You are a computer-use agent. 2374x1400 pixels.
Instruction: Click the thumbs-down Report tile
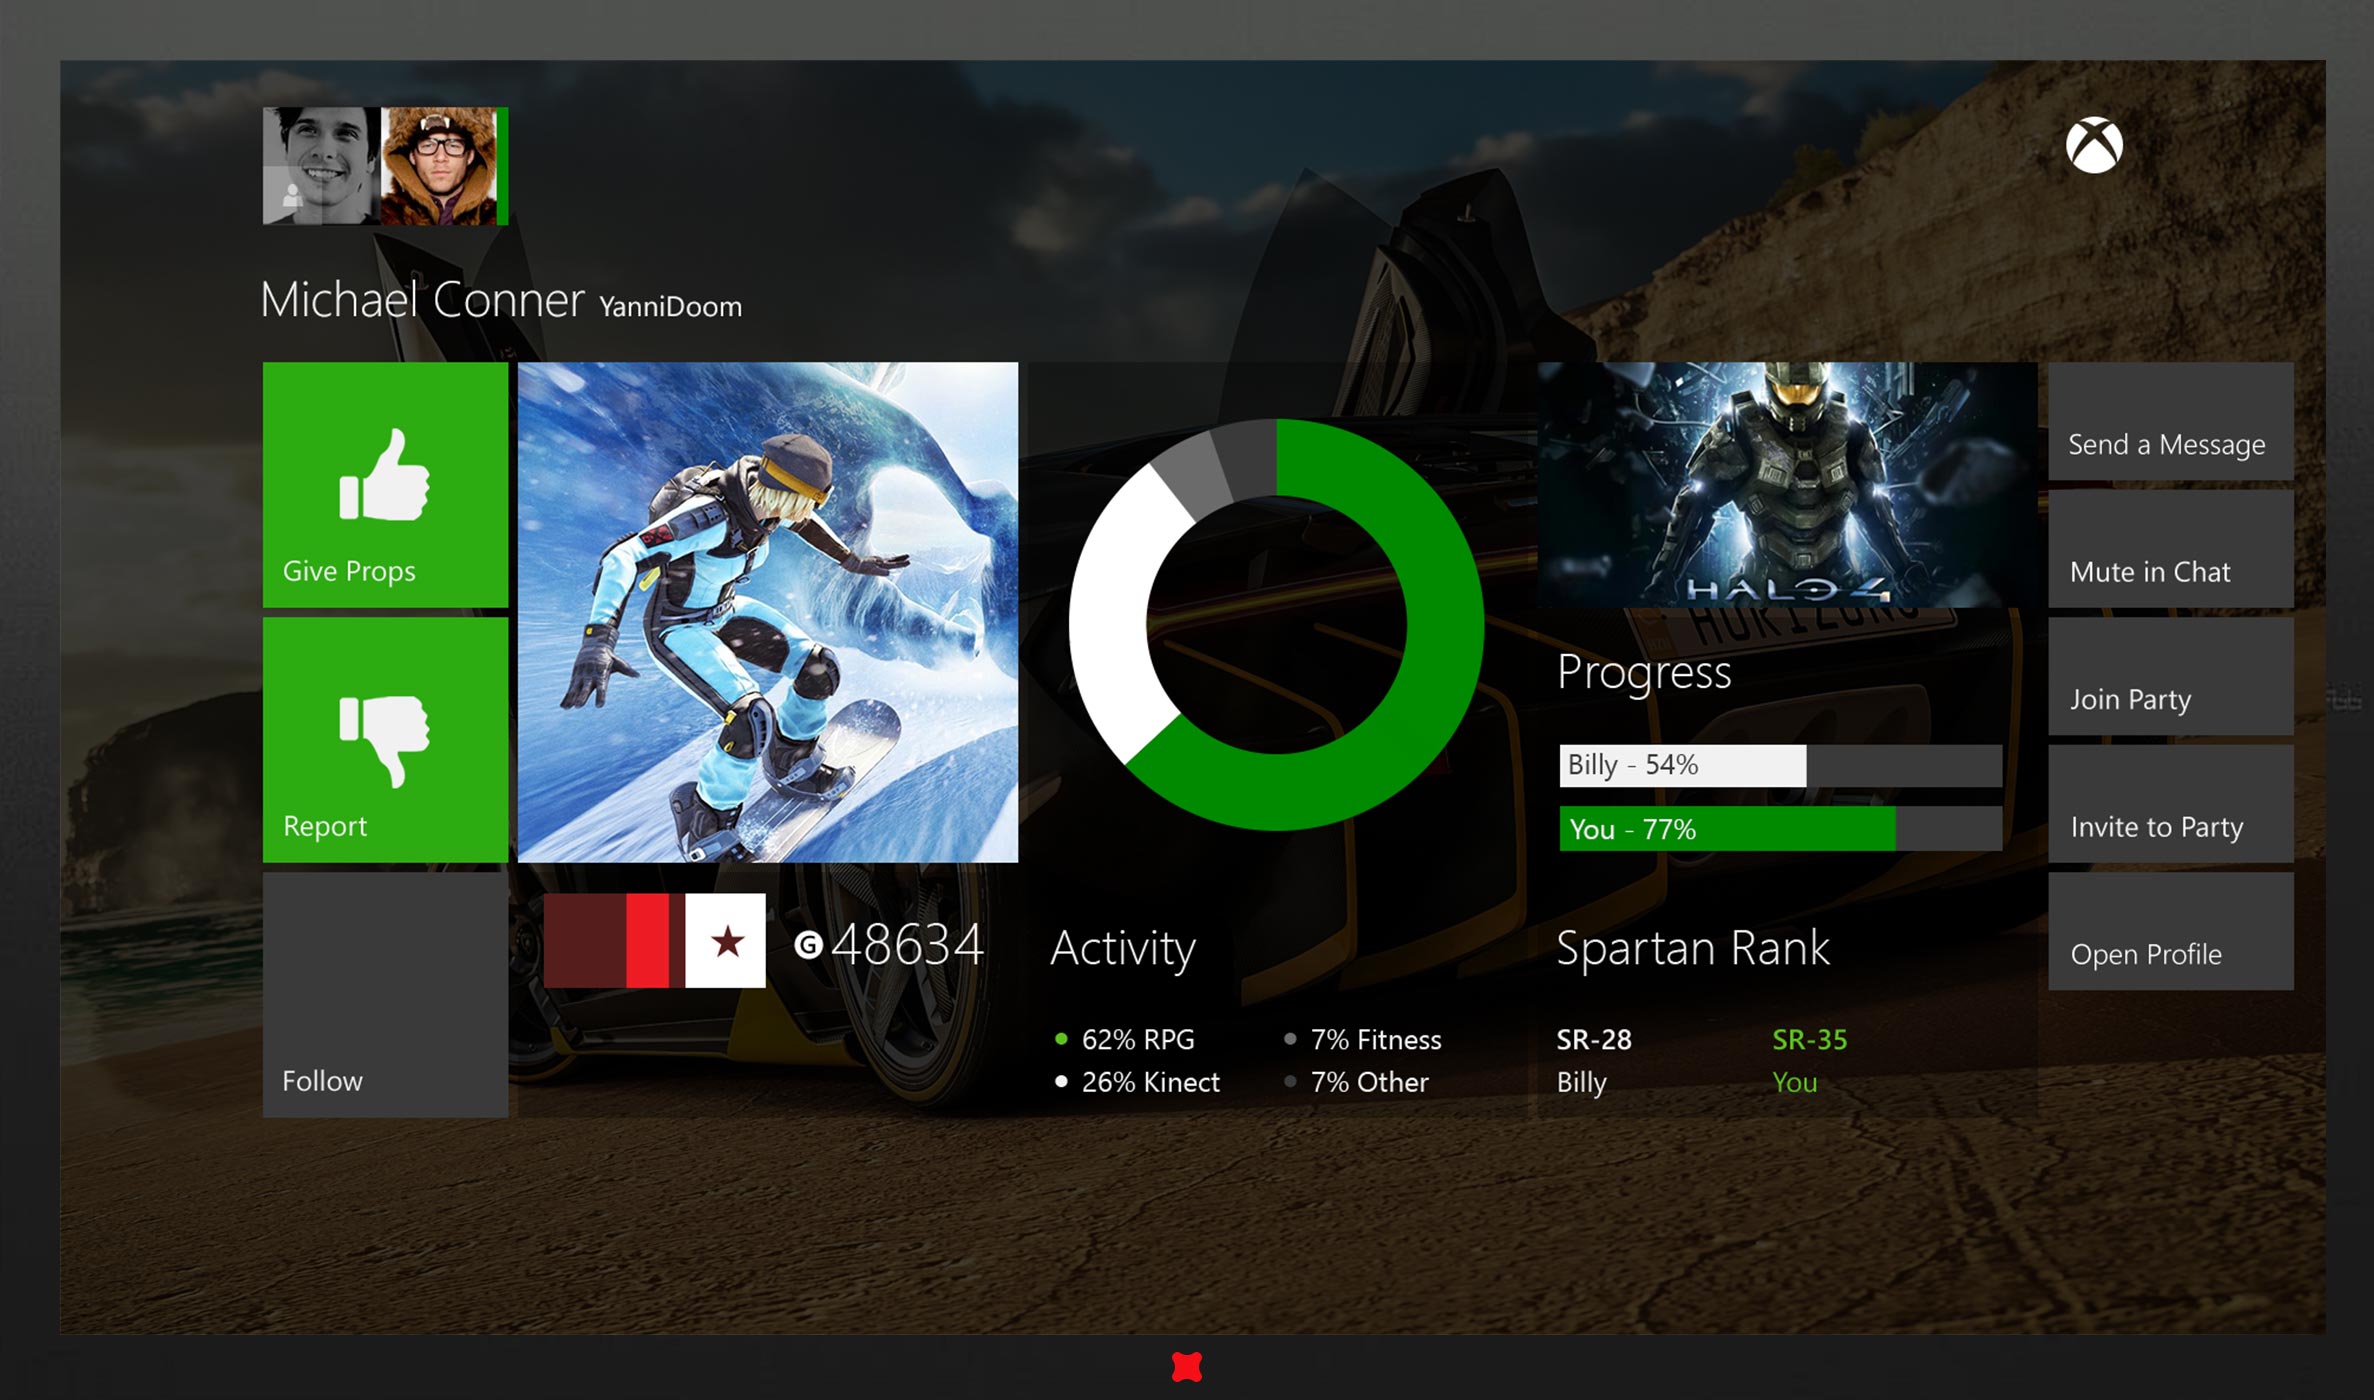[x=385, y=740]
